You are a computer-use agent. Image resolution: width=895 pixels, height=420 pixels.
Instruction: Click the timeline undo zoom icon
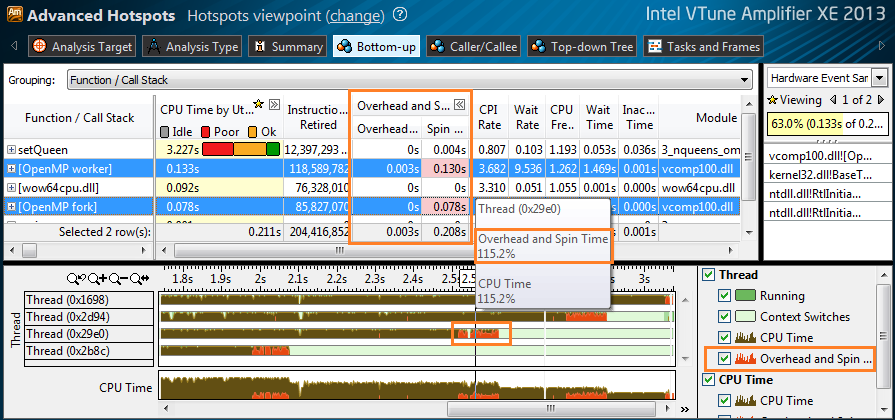[74, 279]
